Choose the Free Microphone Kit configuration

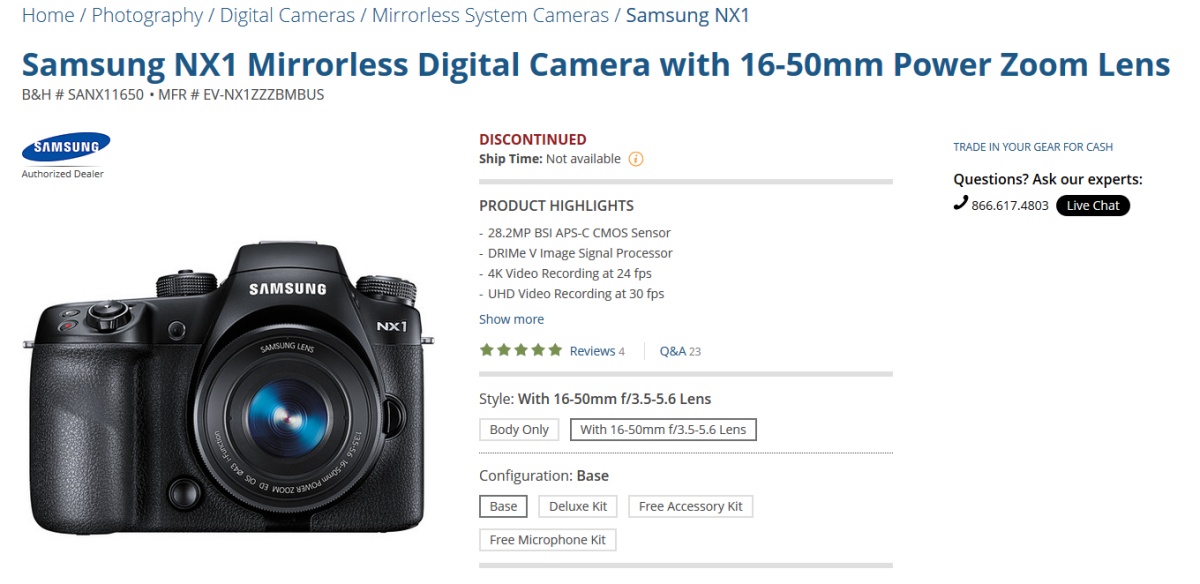[547, 540]
